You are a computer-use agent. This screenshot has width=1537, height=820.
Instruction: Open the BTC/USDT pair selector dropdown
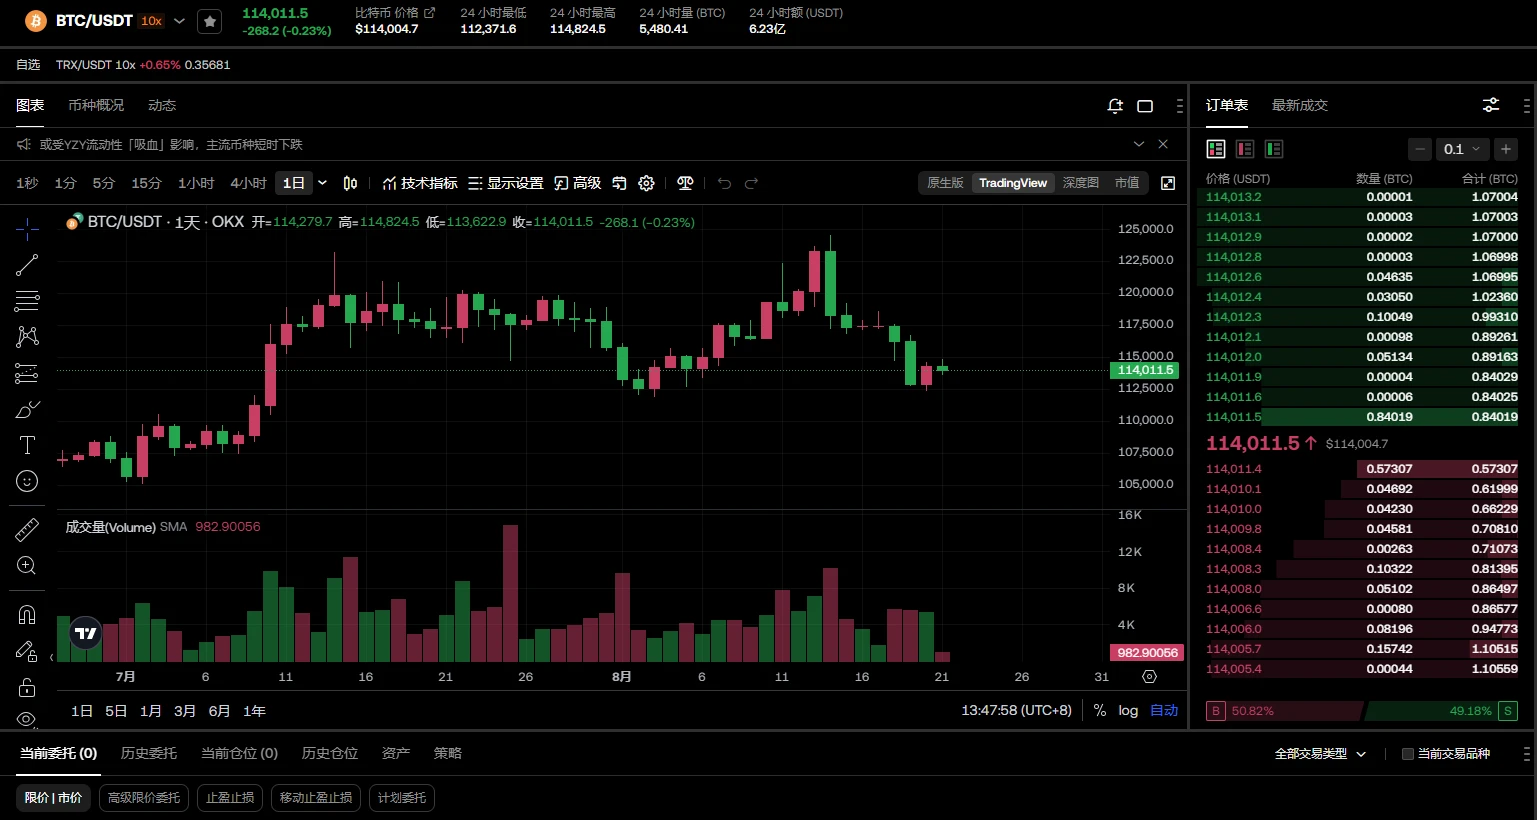coord(179,21)
